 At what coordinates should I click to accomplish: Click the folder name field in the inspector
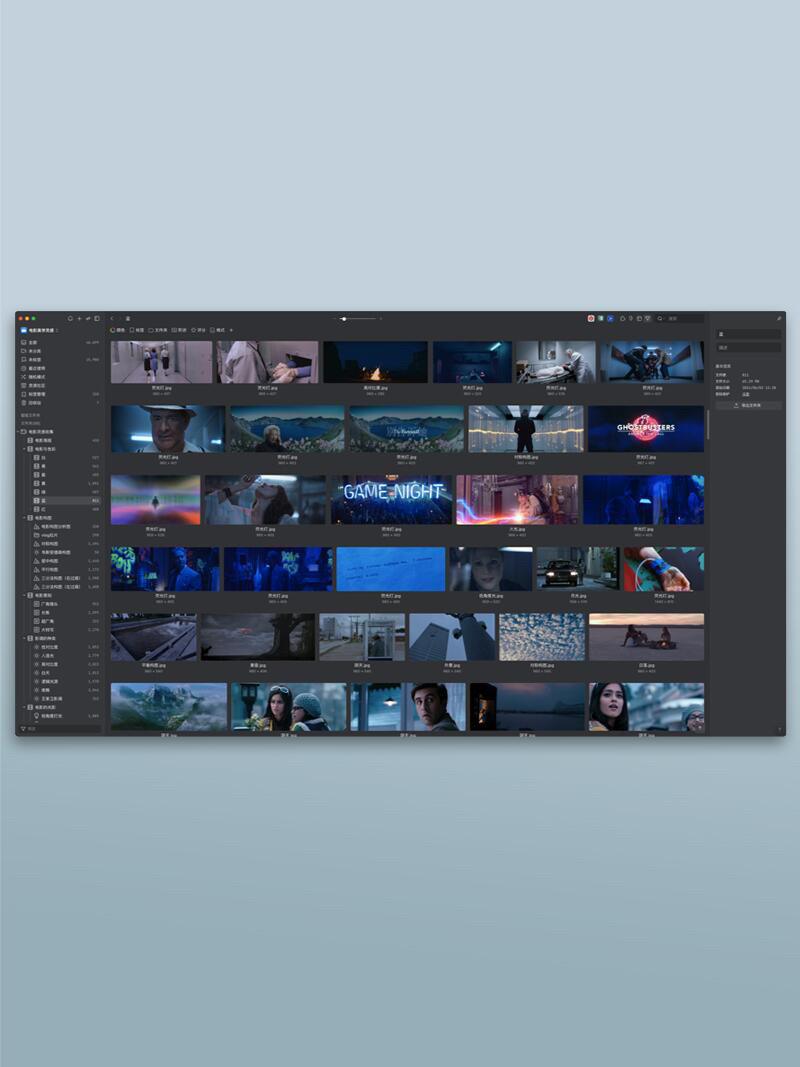click(x=748, y=334)
